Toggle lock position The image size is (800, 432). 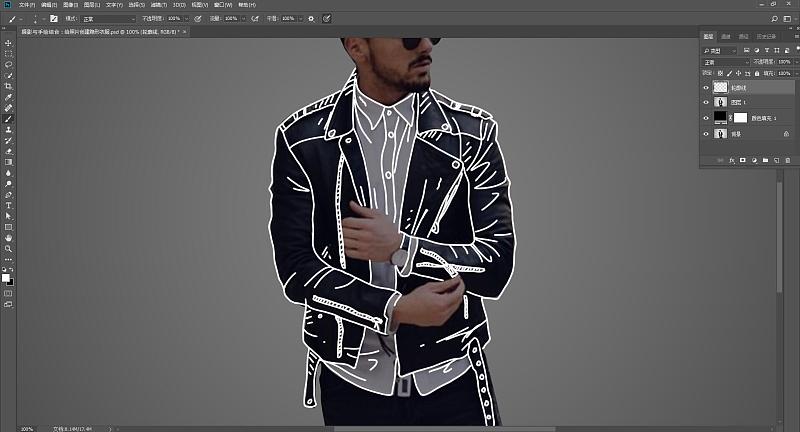click(x=738, y=73)
